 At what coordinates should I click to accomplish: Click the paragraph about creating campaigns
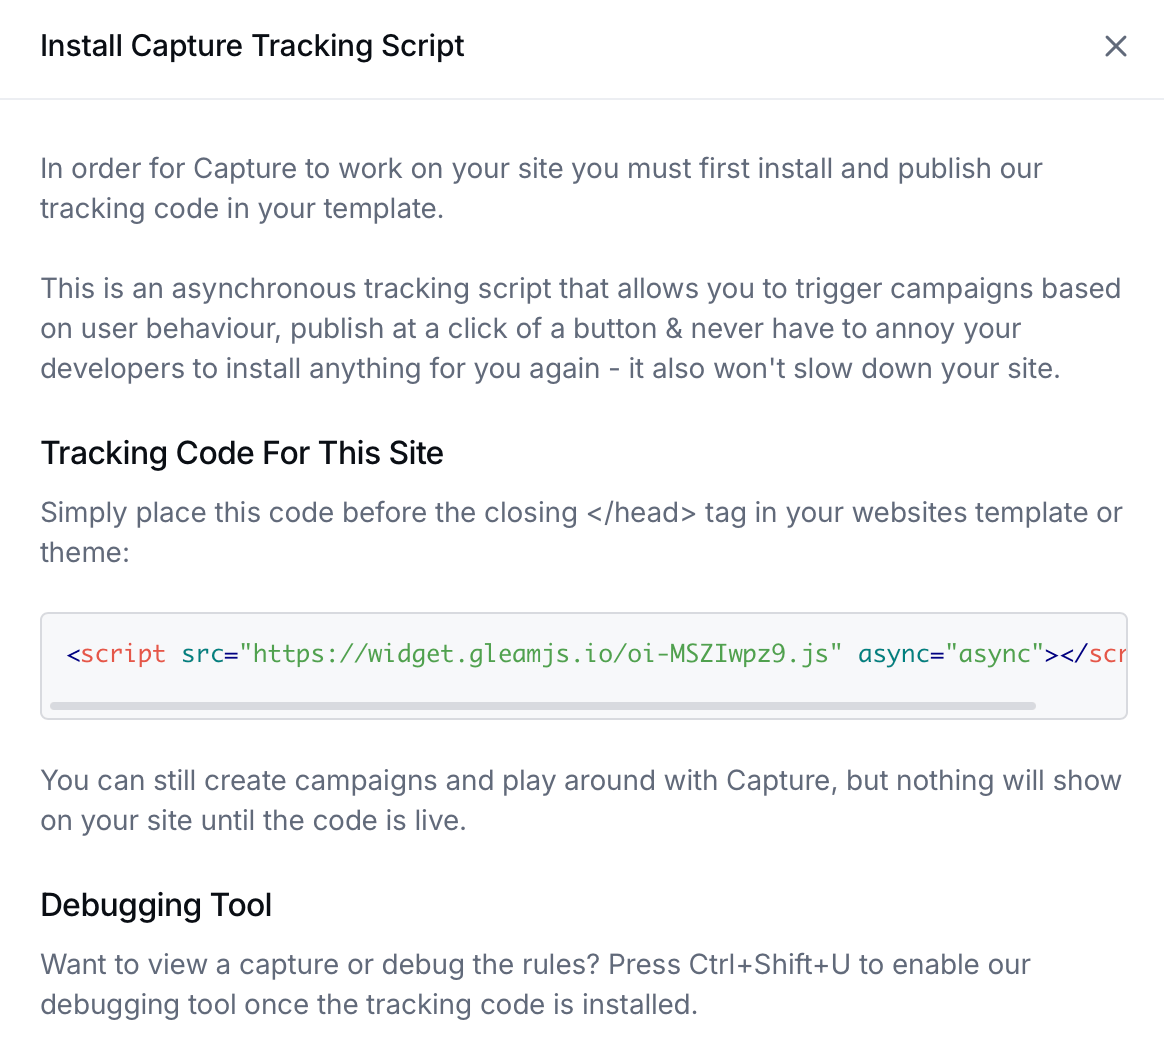click(x=580, y=800)
